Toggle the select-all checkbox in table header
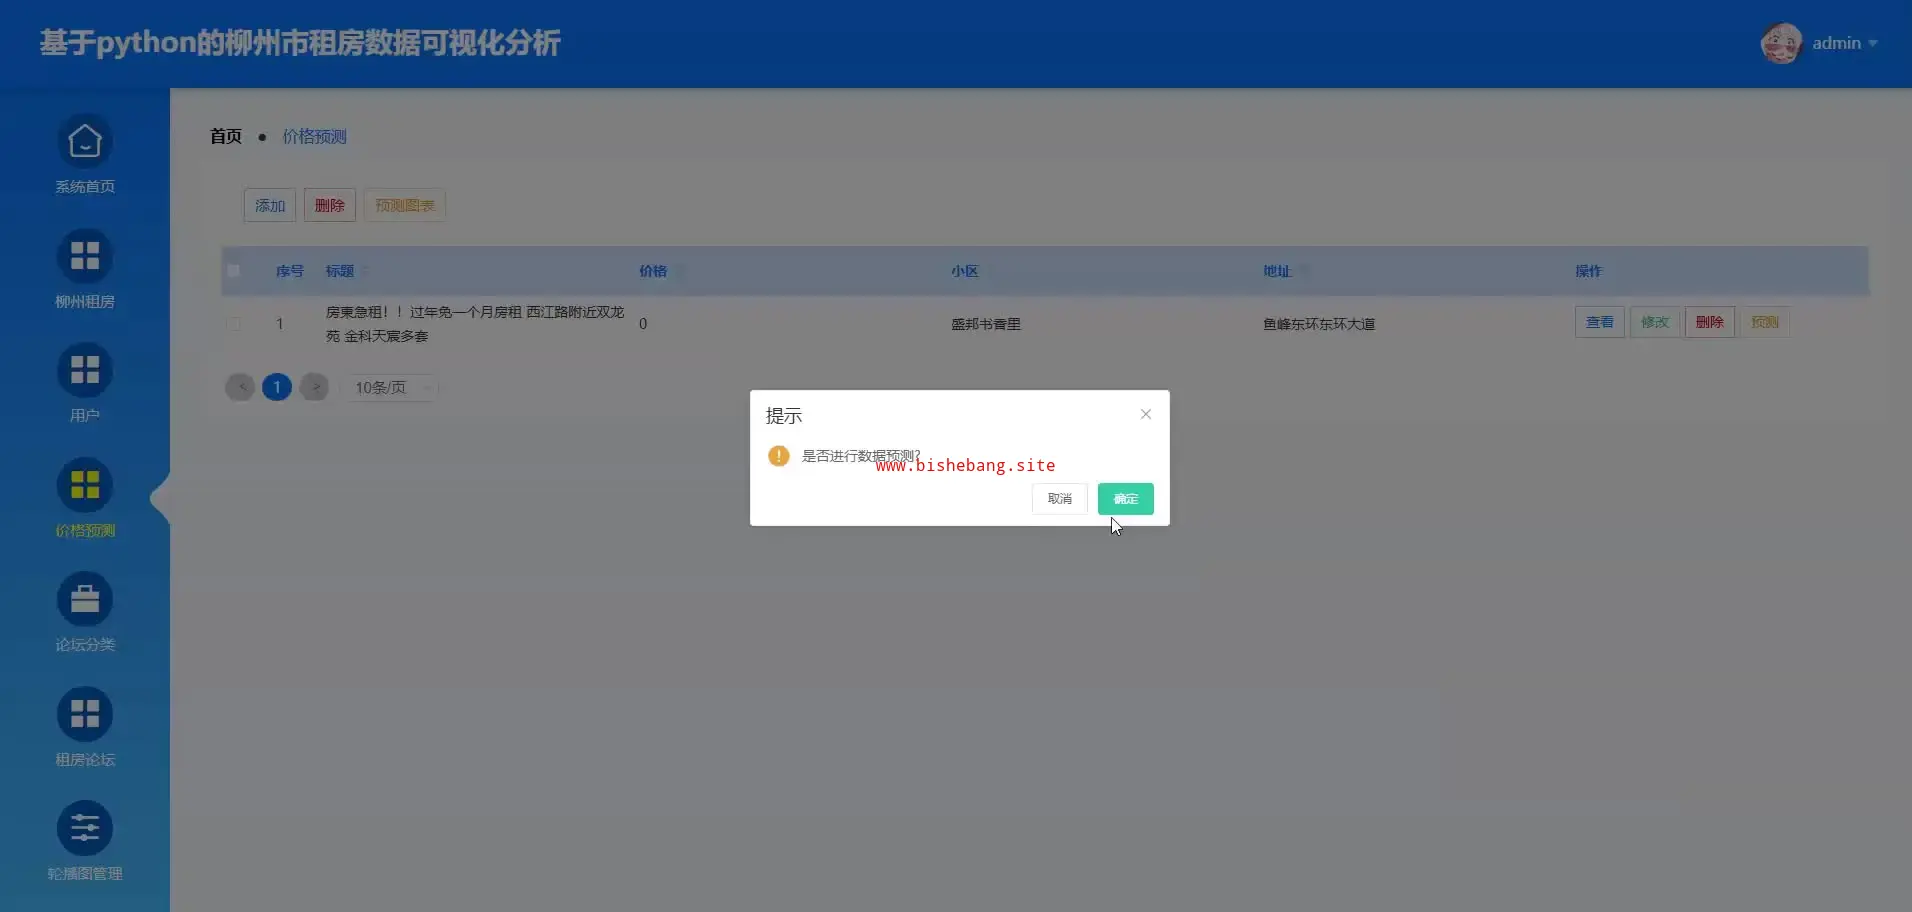 coord(234,271)
